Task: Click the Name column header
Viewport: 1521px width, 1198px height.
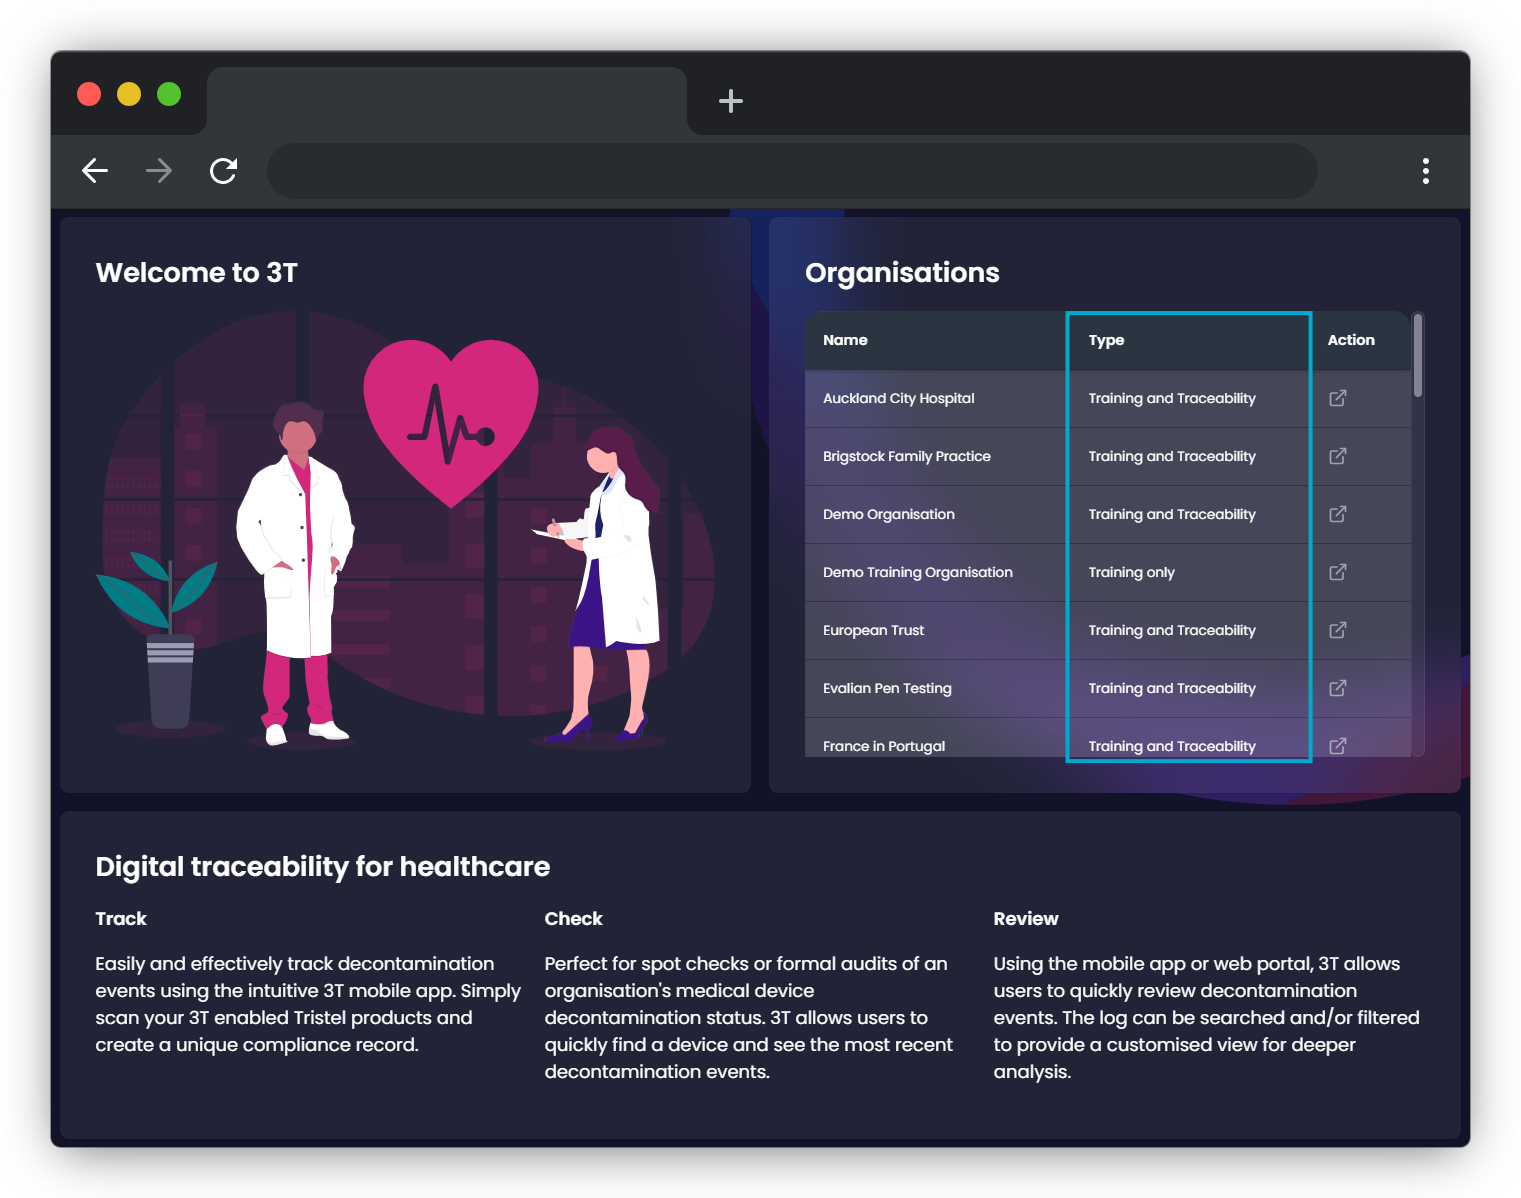Action: [x=936, y=340]
